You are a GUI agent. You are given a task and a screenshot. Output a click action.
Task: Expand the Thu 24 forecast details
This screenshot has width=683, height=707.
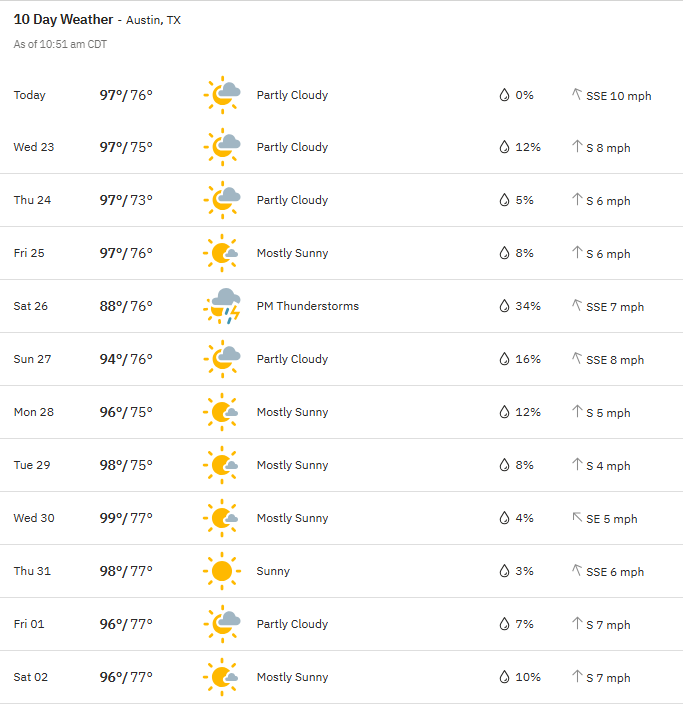click(x=341, y=200)
